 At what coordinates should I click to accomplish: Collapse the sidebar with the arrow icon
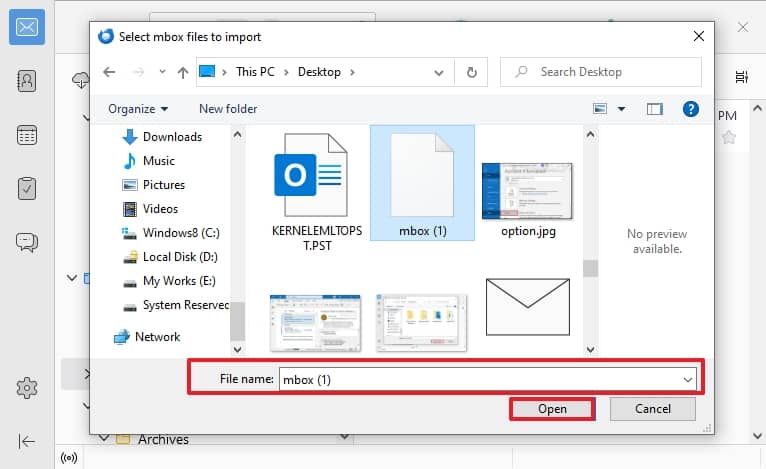[x=26, y=441]
